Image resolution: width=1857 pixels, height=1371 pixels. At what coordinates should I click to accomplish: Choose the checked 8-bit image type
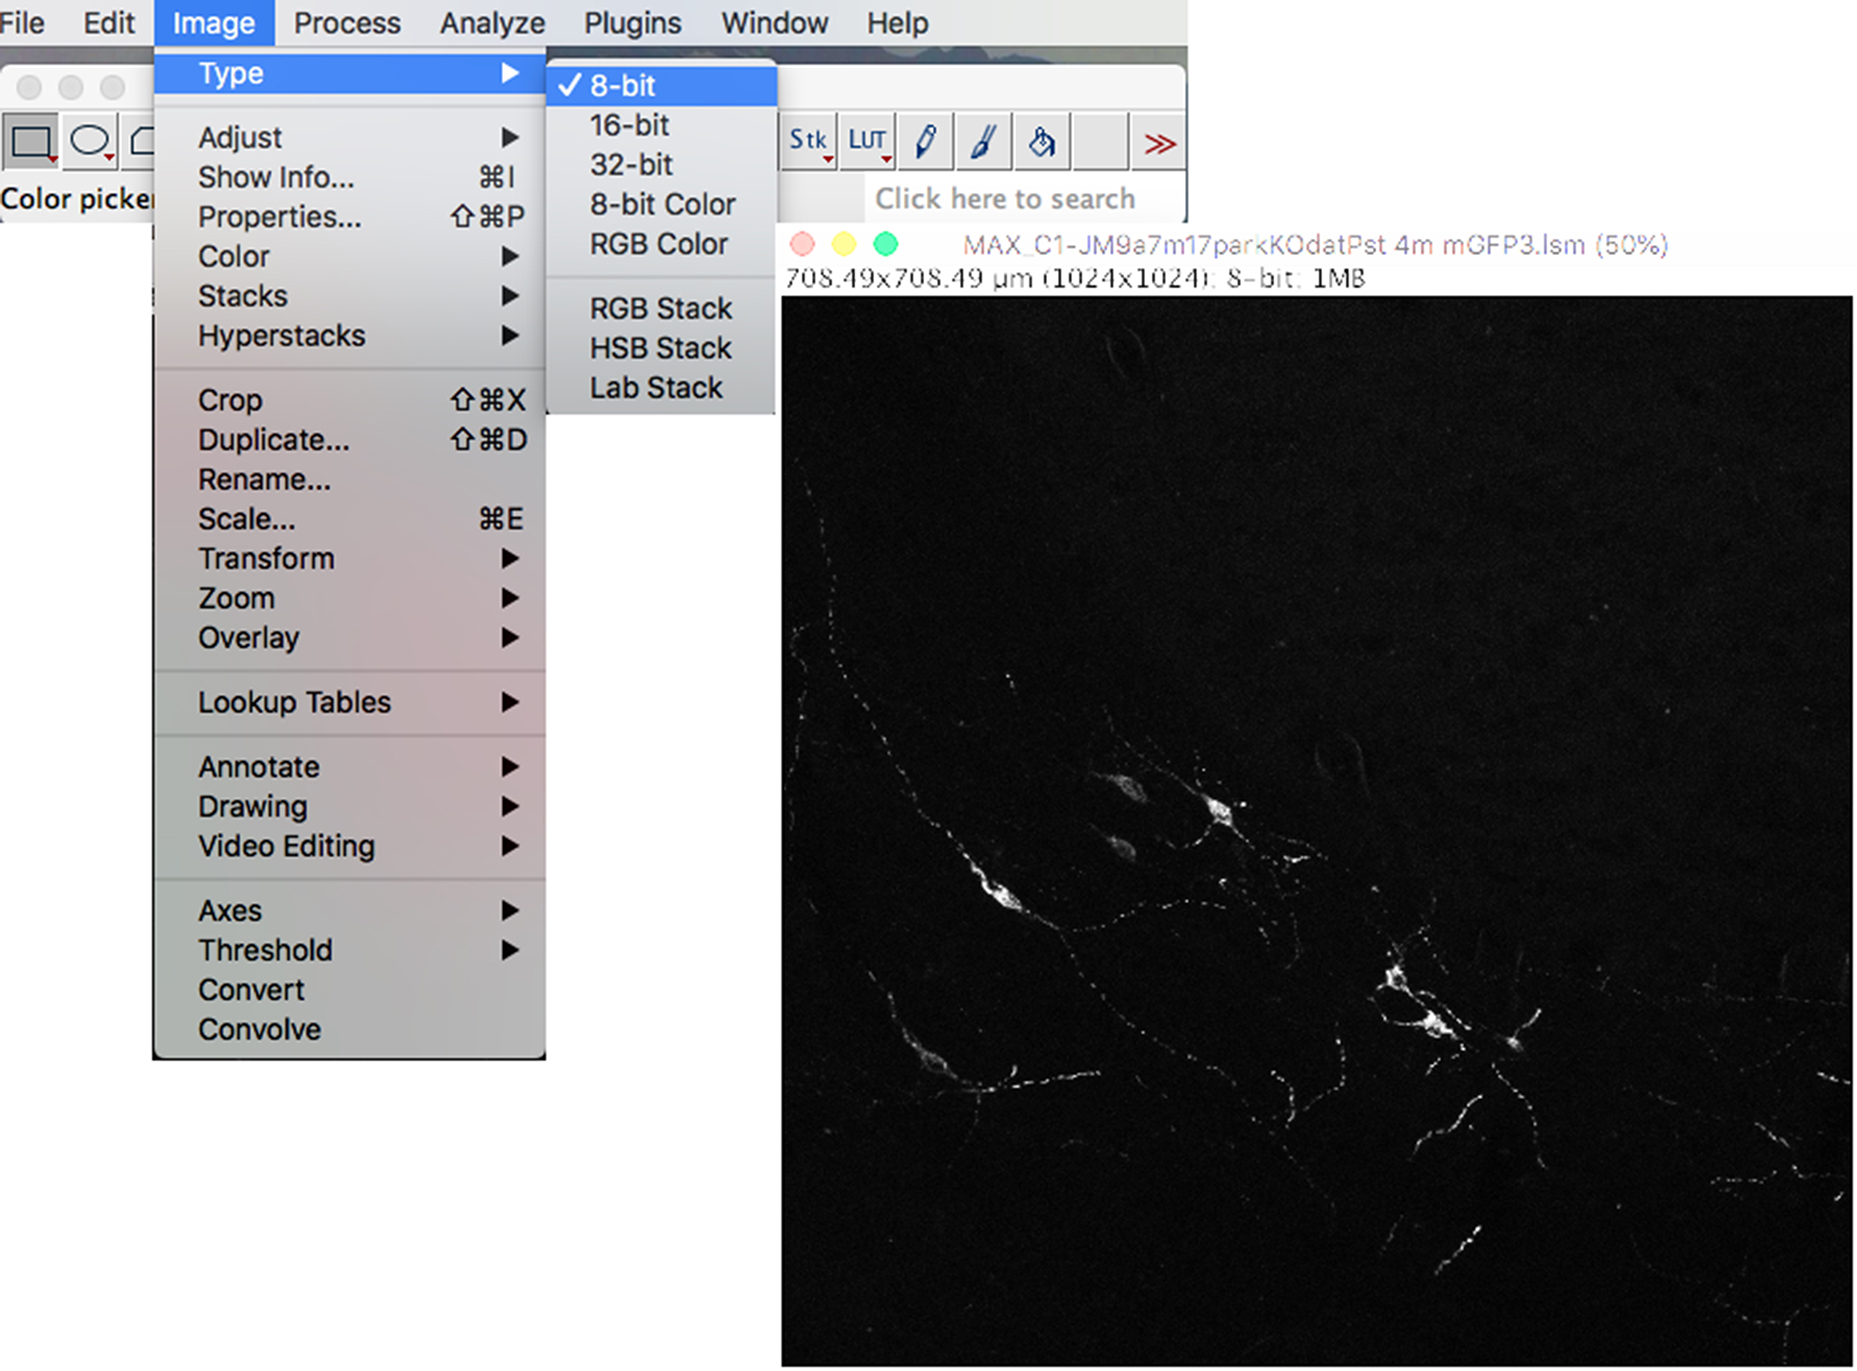pyautogui.click(x=661, y=86)
